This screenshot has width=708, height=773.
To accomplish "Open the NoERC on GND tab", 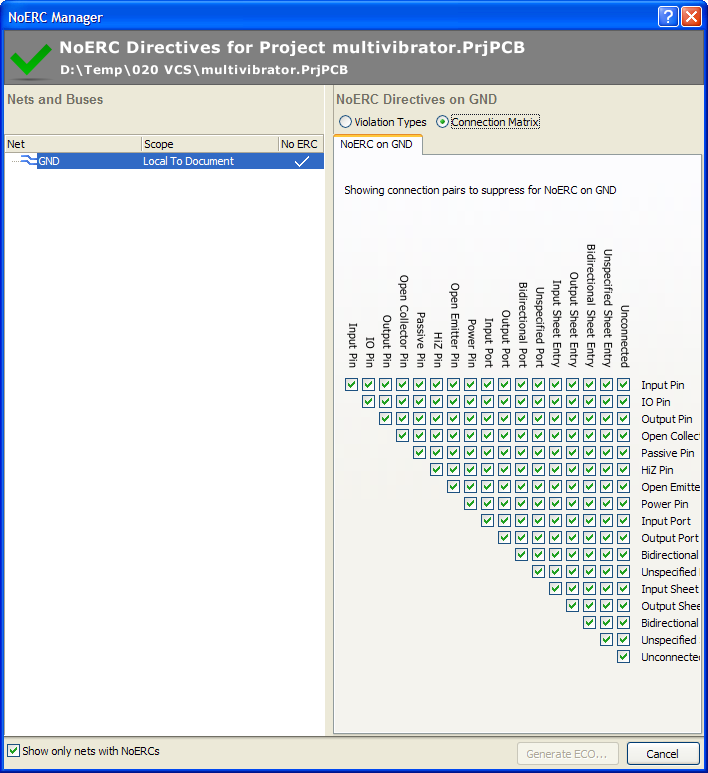I will 377,144.
